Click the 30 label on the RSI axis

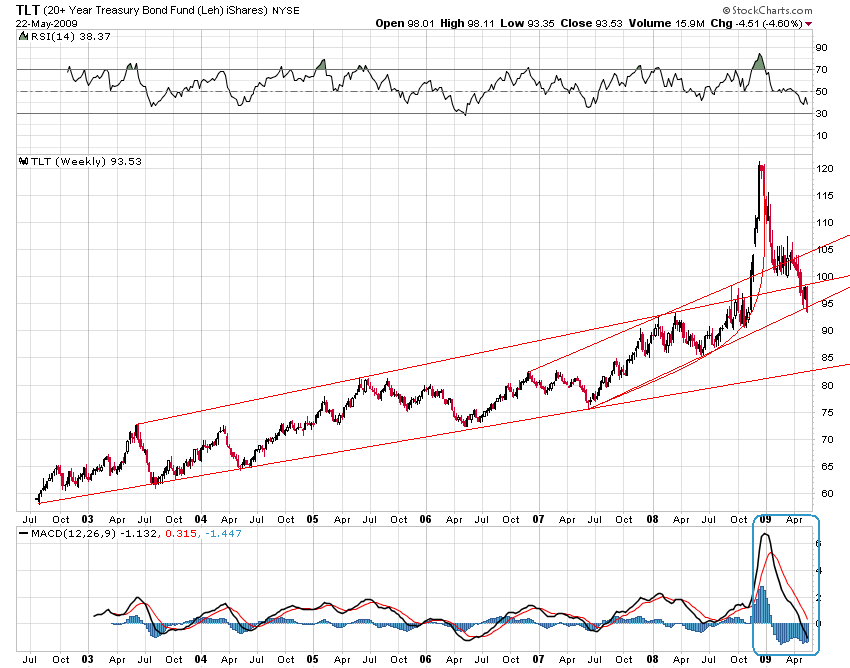[822, 113]
